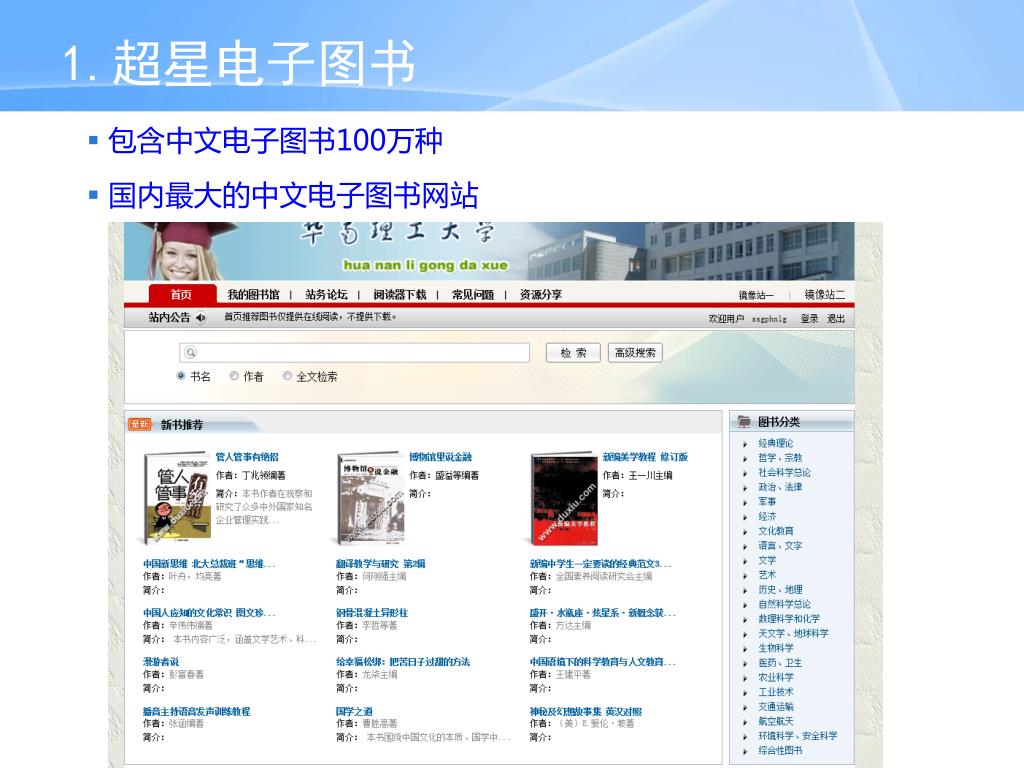Click the 检索 search button
This screenshot has height=768, width=1024.
[x=573, y=353]
